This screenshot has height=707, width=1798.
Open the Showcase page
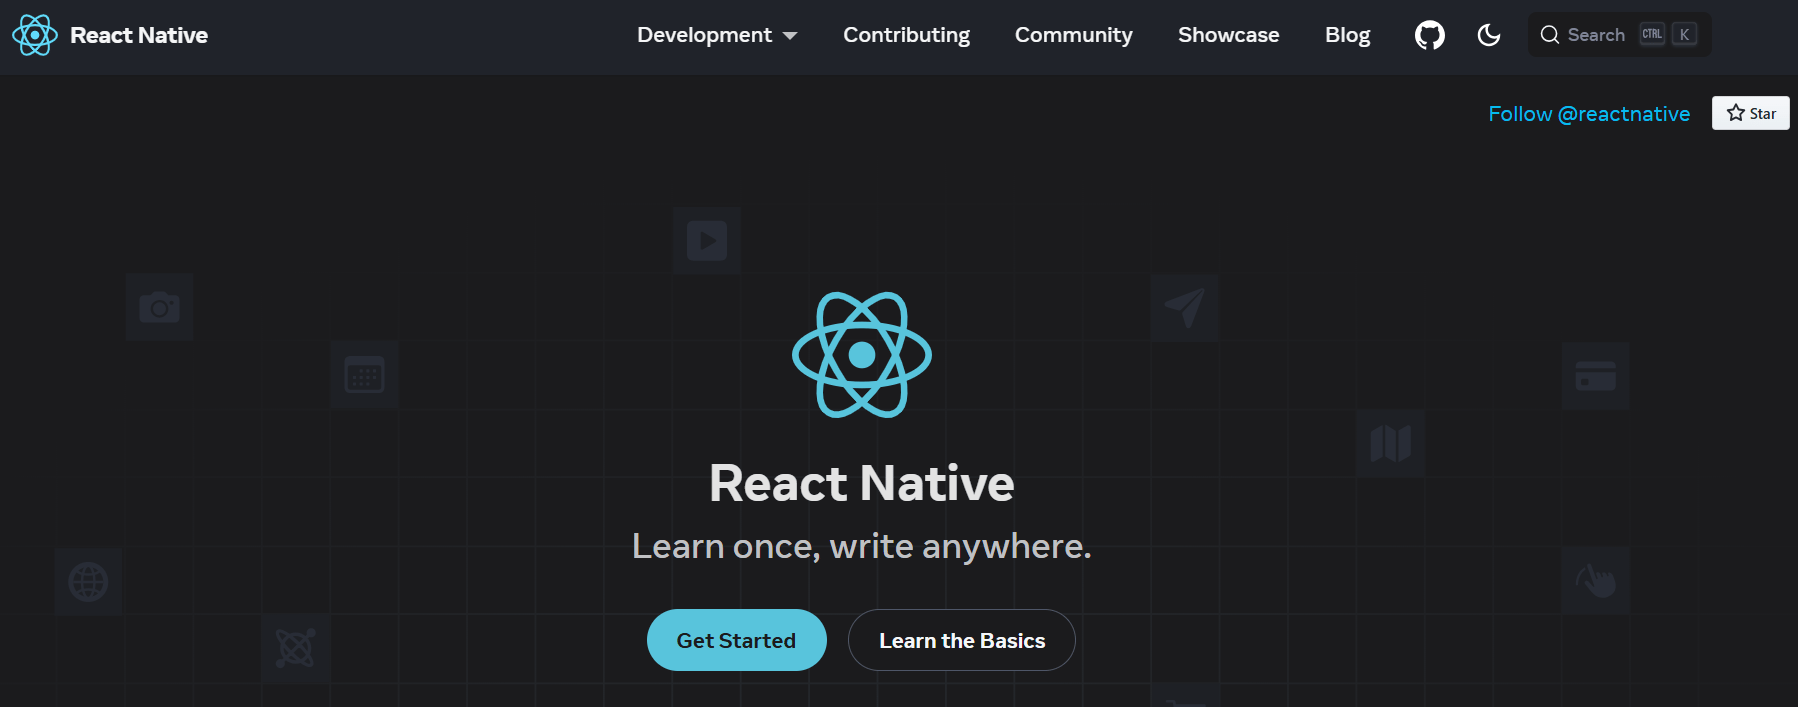click(x=1228, y=35)
